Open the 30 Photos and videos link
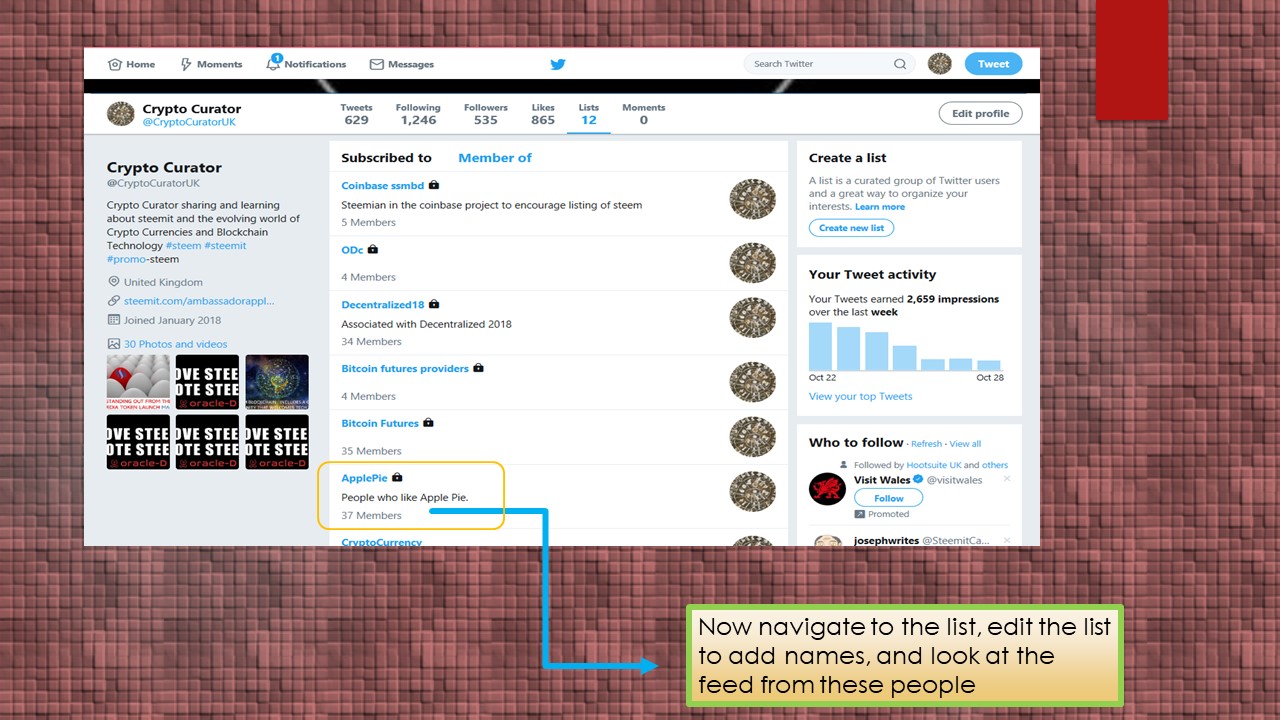1280x720 pixels. click(x=175, y=344)
